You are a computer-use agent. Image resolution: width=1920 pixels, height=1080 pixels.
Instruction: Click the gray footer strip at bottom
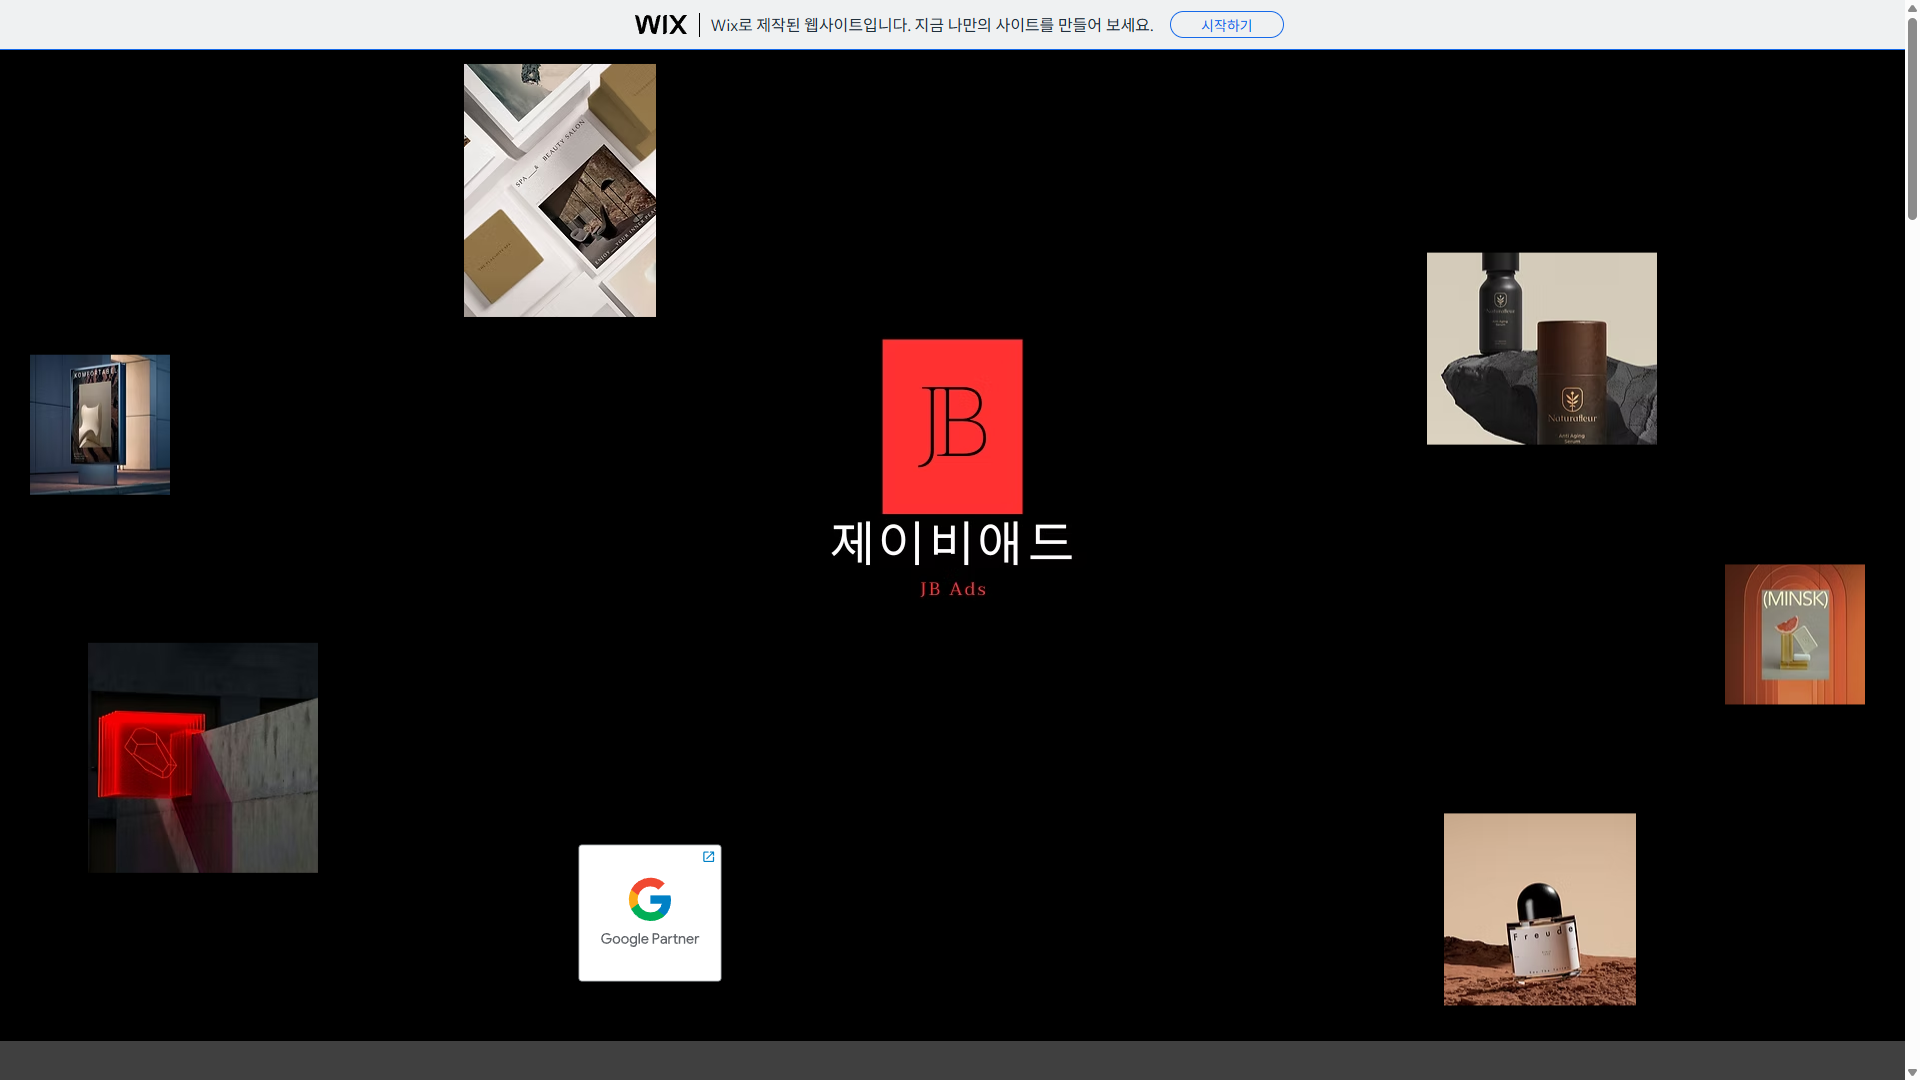(x=950, y=1060)
